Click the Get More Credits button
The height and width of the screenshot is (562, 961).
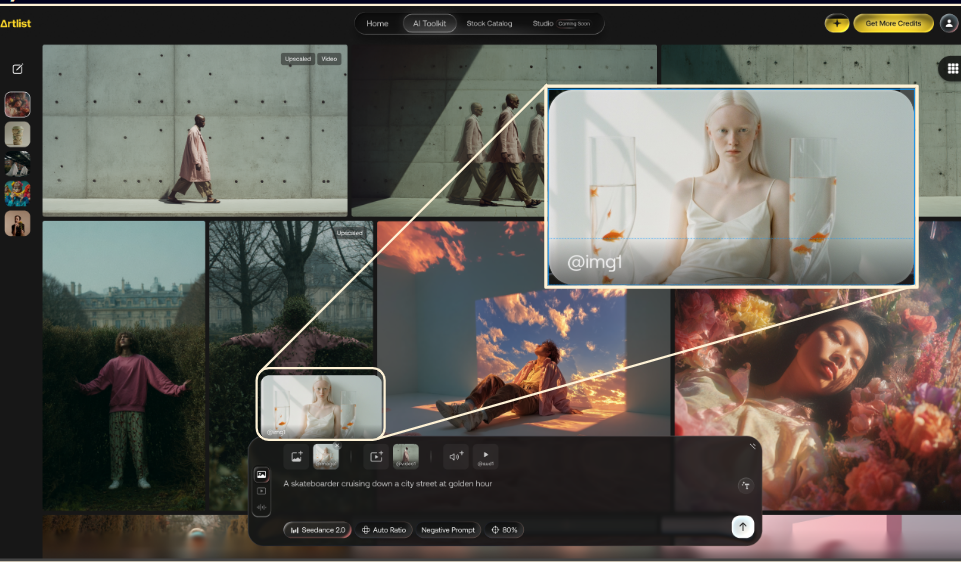893,23
